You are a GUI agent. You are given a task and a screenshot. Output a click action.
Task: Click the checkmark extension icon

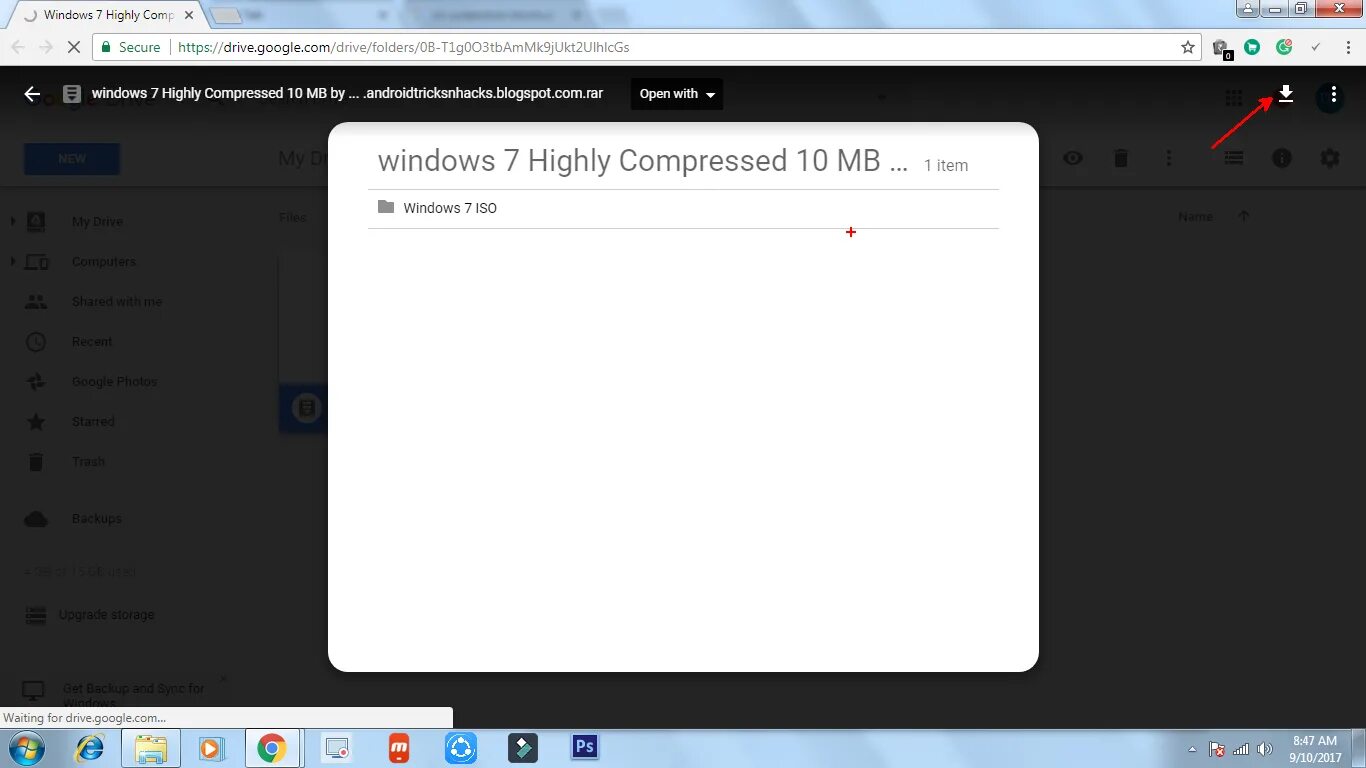click(1316, 47)
